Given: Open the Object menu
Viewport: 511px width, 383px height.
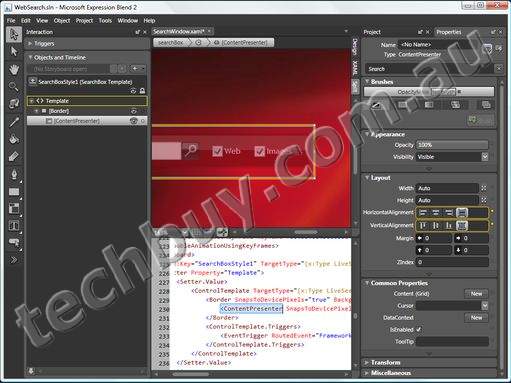Looking at the screenshot, I should 62,20.
